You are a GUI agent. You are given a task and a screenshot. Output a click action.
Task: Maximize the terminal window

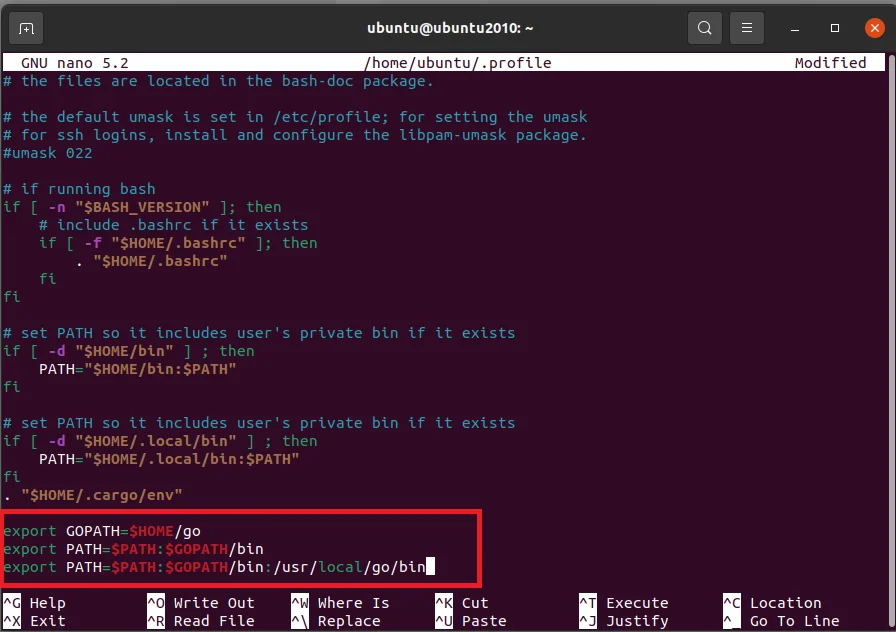(x=835, y=28)
